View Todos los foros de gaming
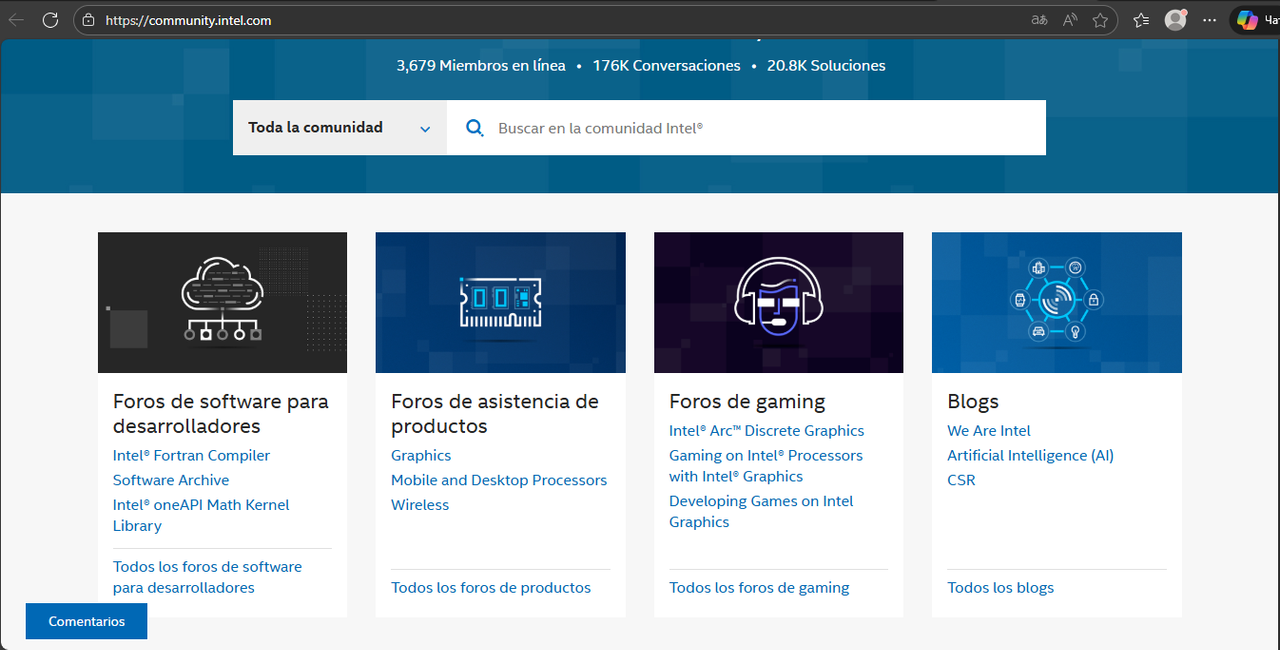The width and height of the screenshot is (1280, 650). pyautogui.click(x=759, y=588)
